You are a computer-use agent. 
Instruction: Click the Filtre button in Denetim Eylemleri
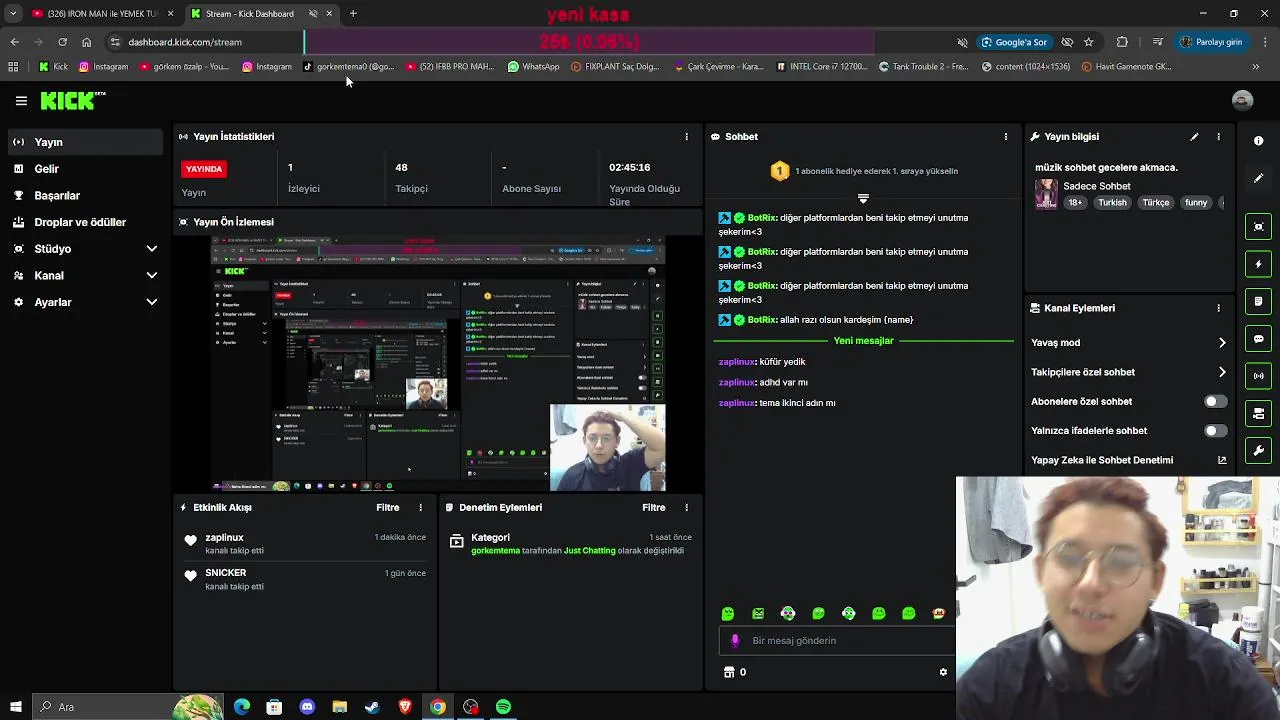point(654,507)
